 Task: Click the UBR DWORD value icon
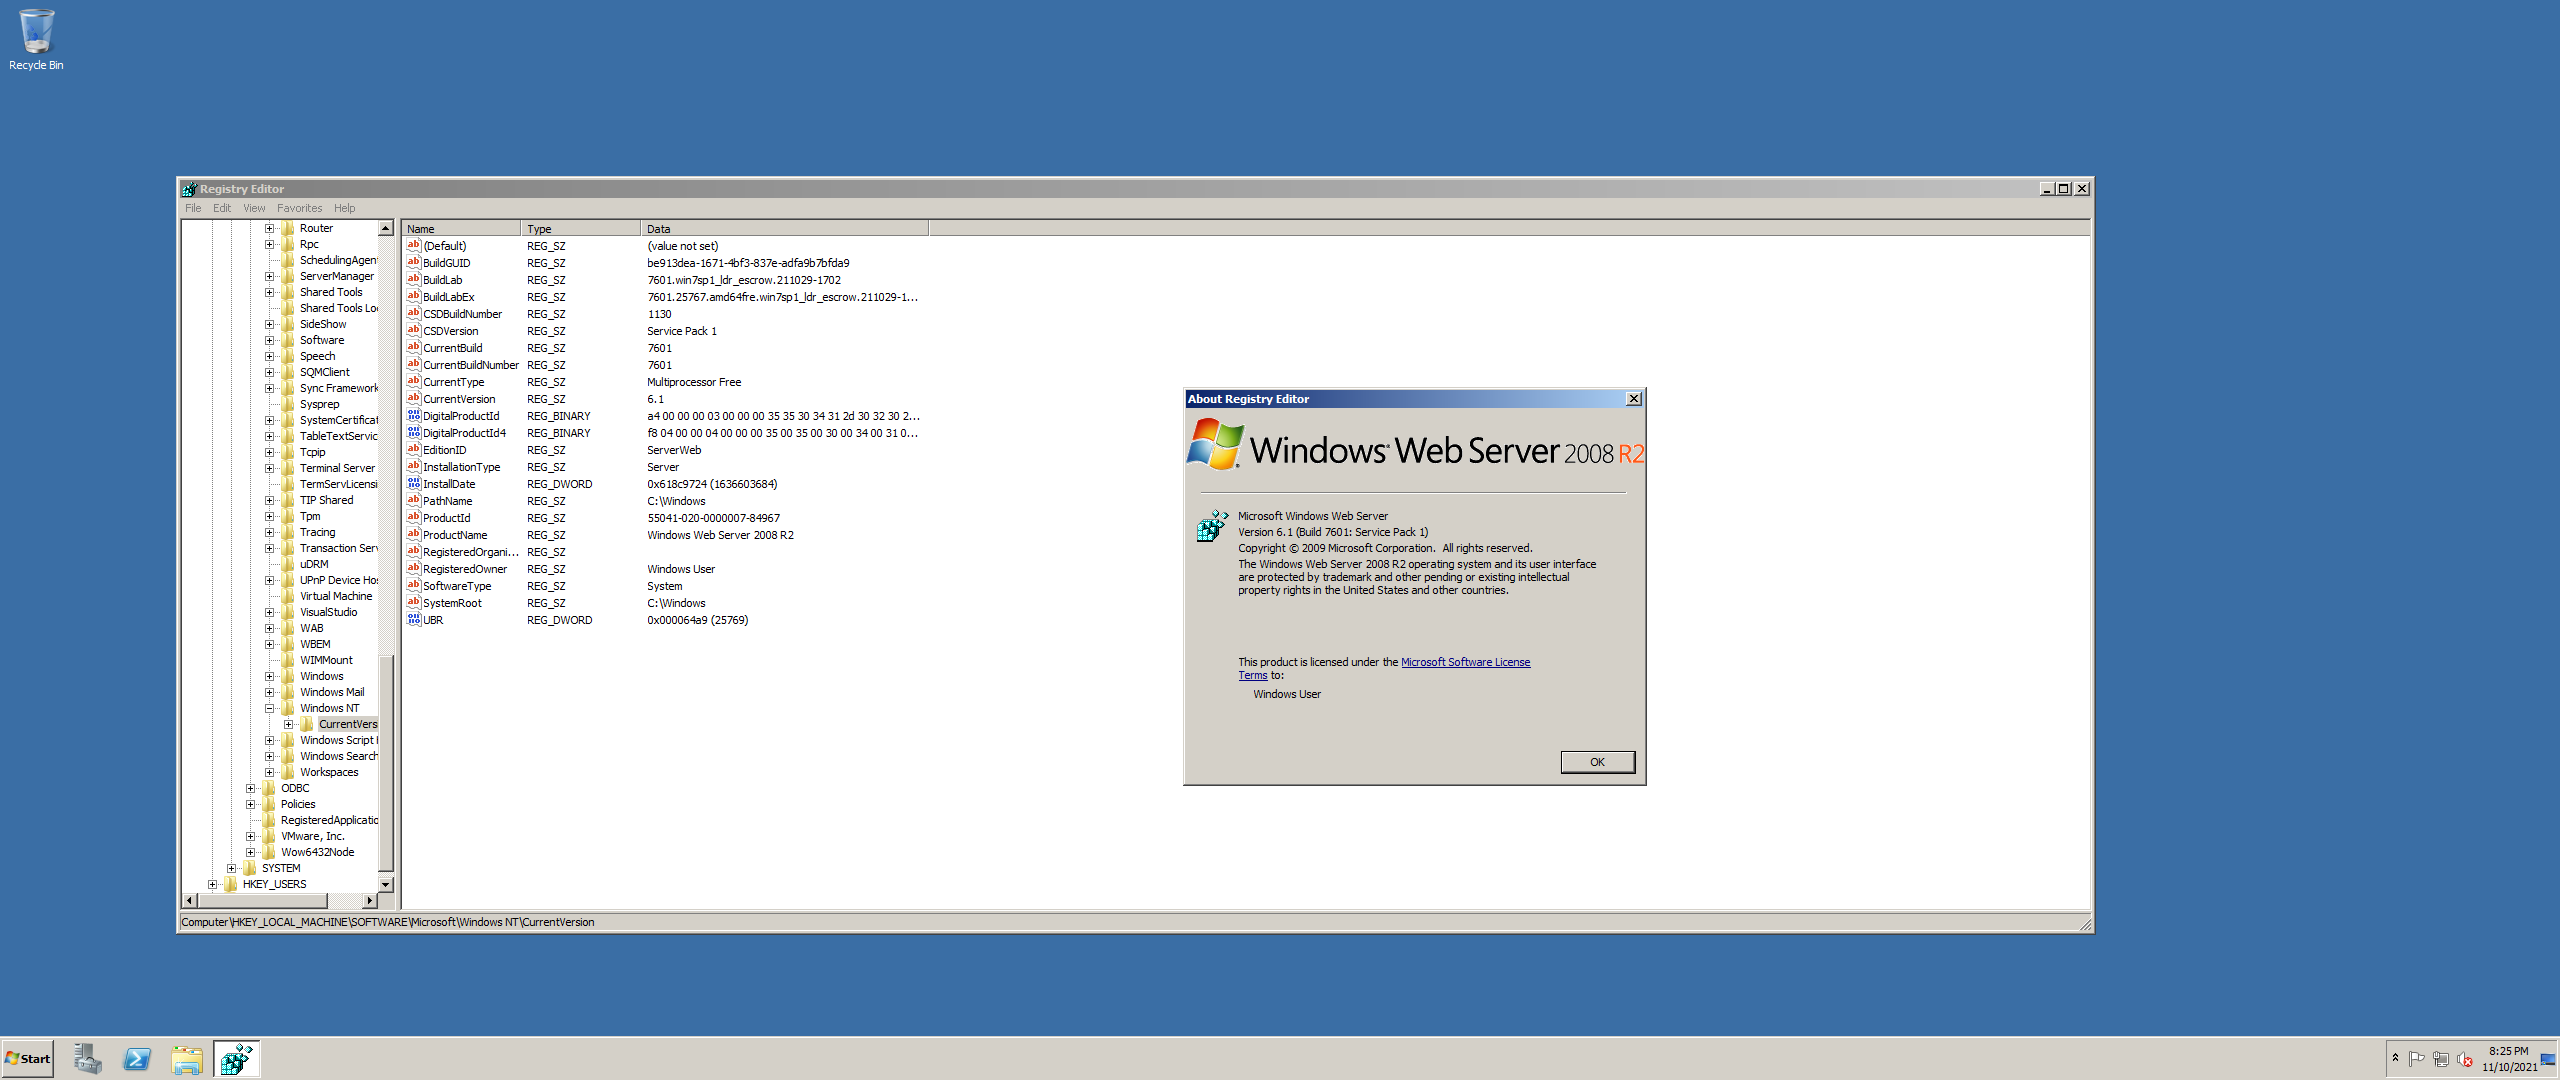click(x=413, y=620)
